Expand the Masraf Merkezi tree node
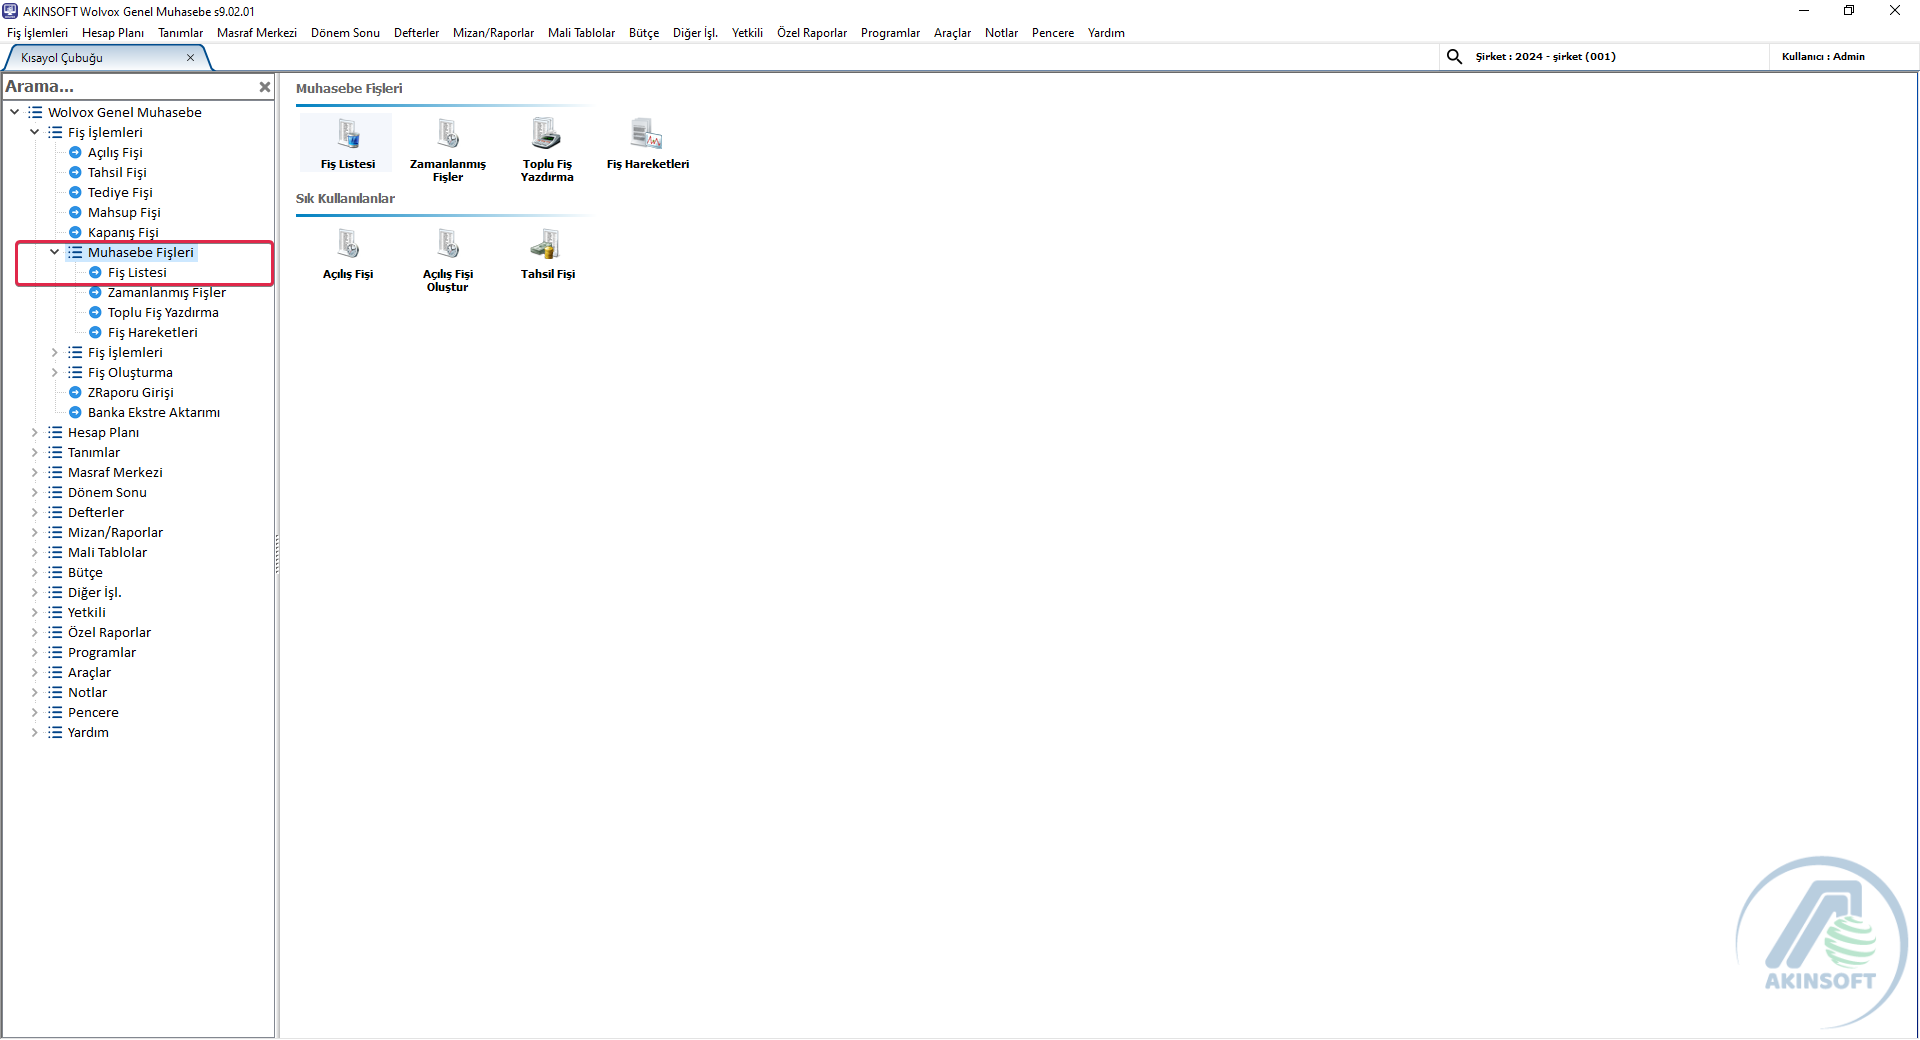1920x1040 pixels. pos(35,472)
